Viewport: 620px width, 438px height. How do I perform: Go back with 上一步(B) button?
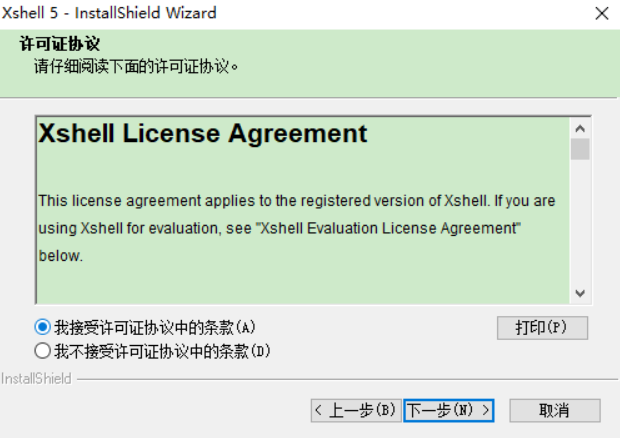pyautogui.click(x=356, y=410)
